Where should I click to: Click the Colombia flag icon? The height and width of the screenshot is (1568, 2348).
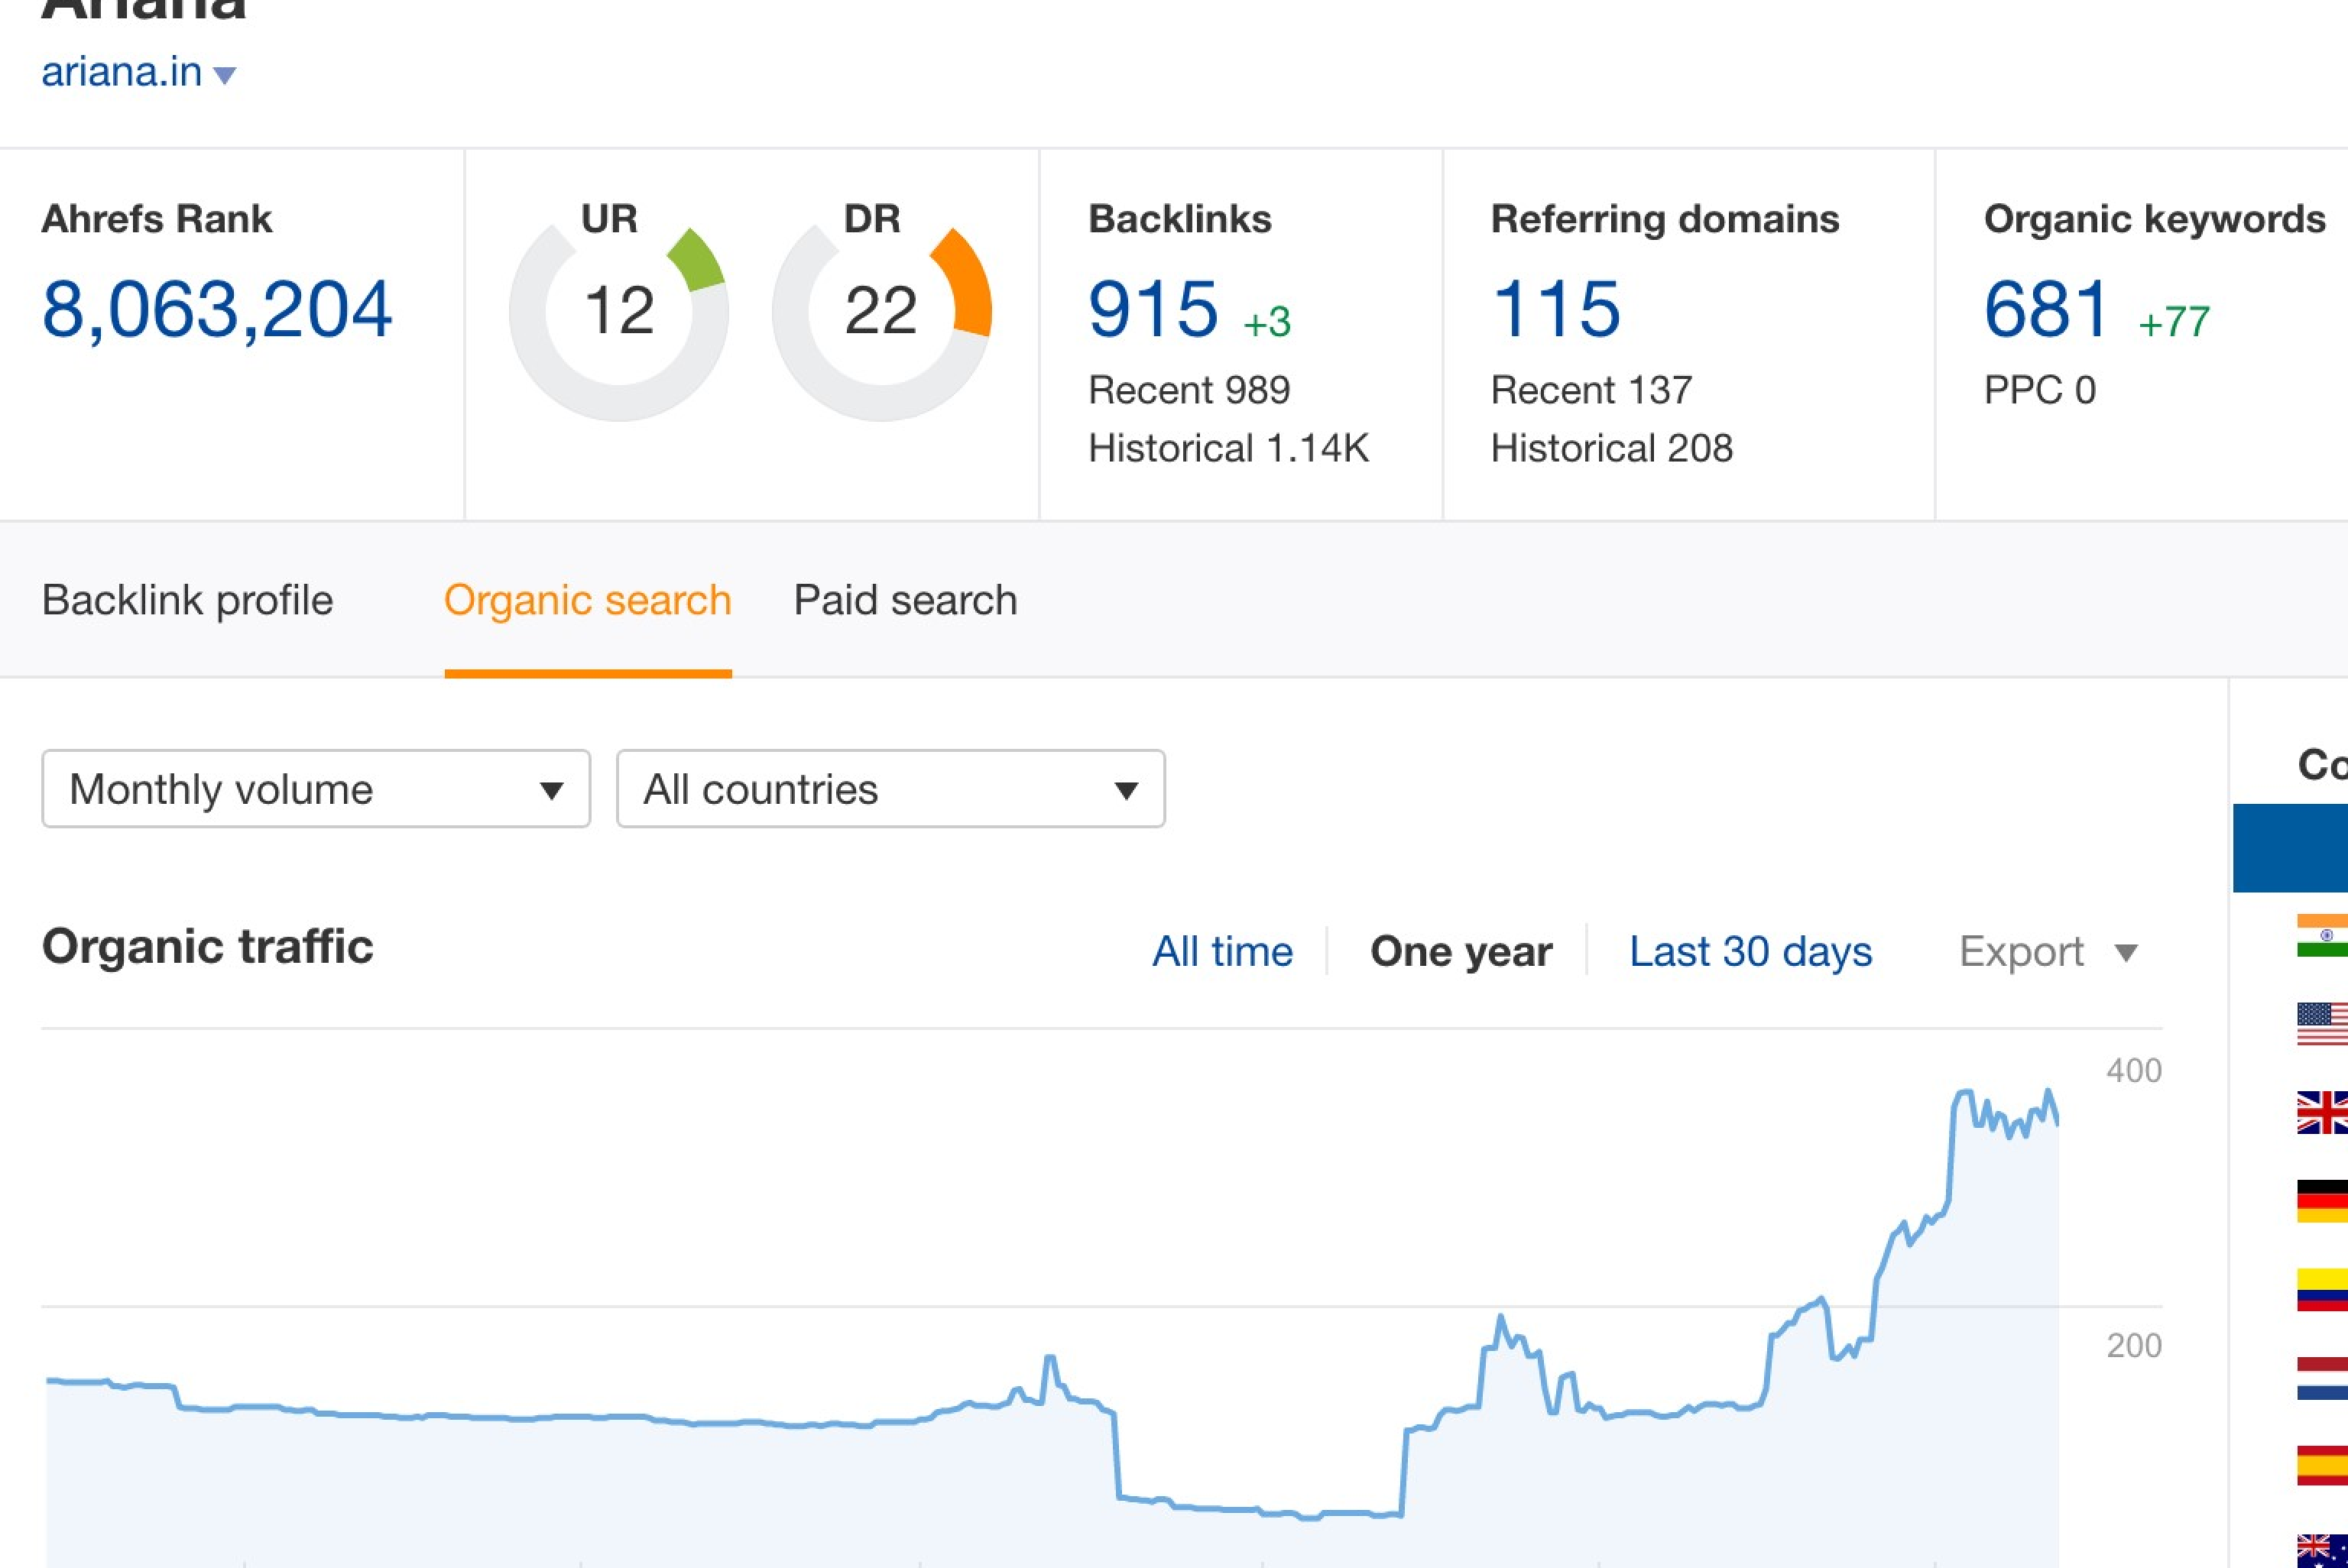tap(2322, 1289)
